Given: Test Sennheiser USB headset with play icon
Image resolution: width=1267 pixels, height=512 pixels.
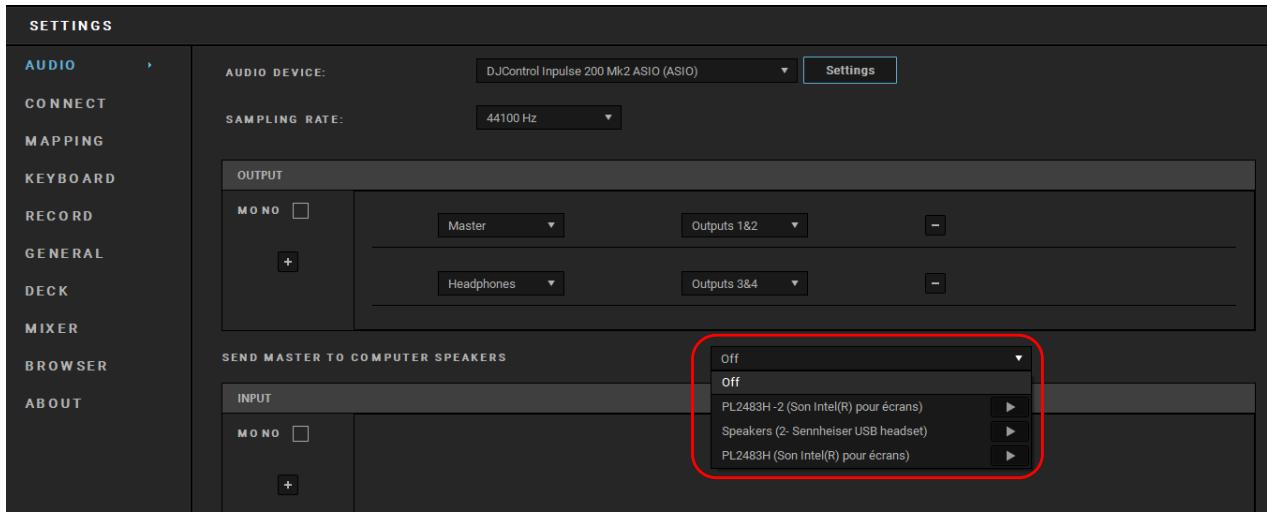Looking at the screenshot, I should pyautogui.click(x=1010, y=431).
